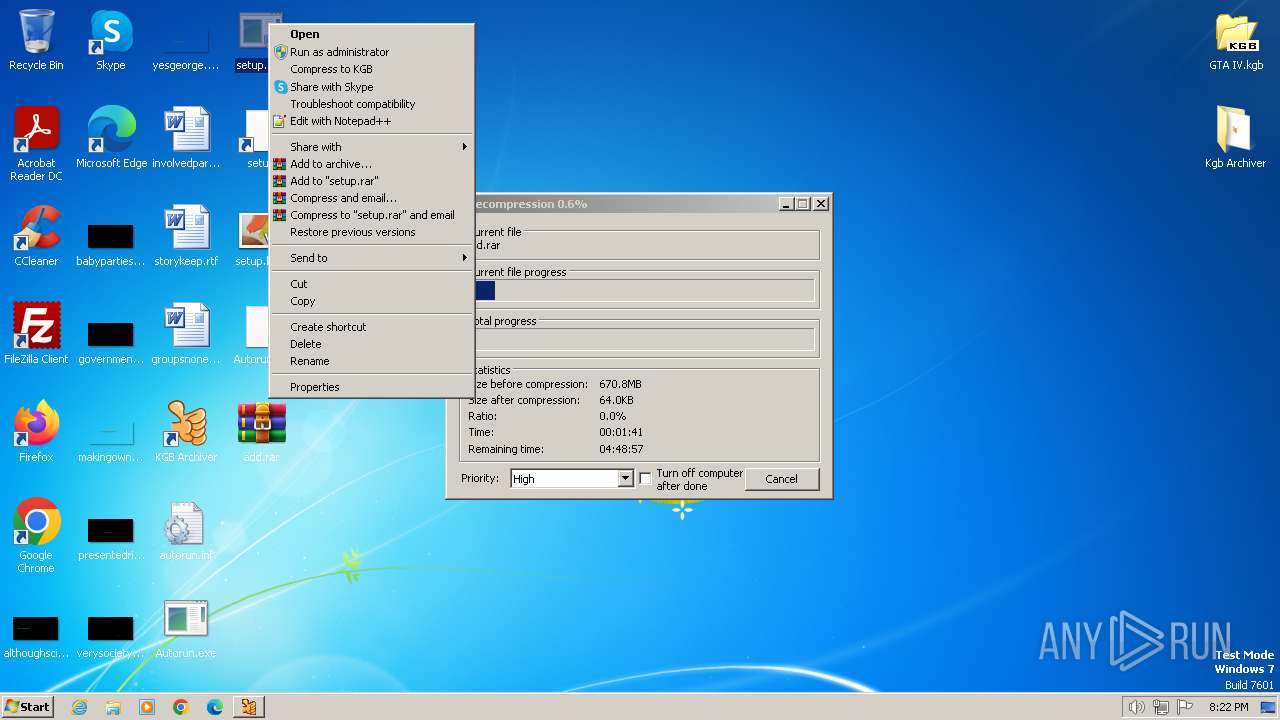Choose Create shortcut
Viewport: 1280px width, 720px height.
click(372, 327)
